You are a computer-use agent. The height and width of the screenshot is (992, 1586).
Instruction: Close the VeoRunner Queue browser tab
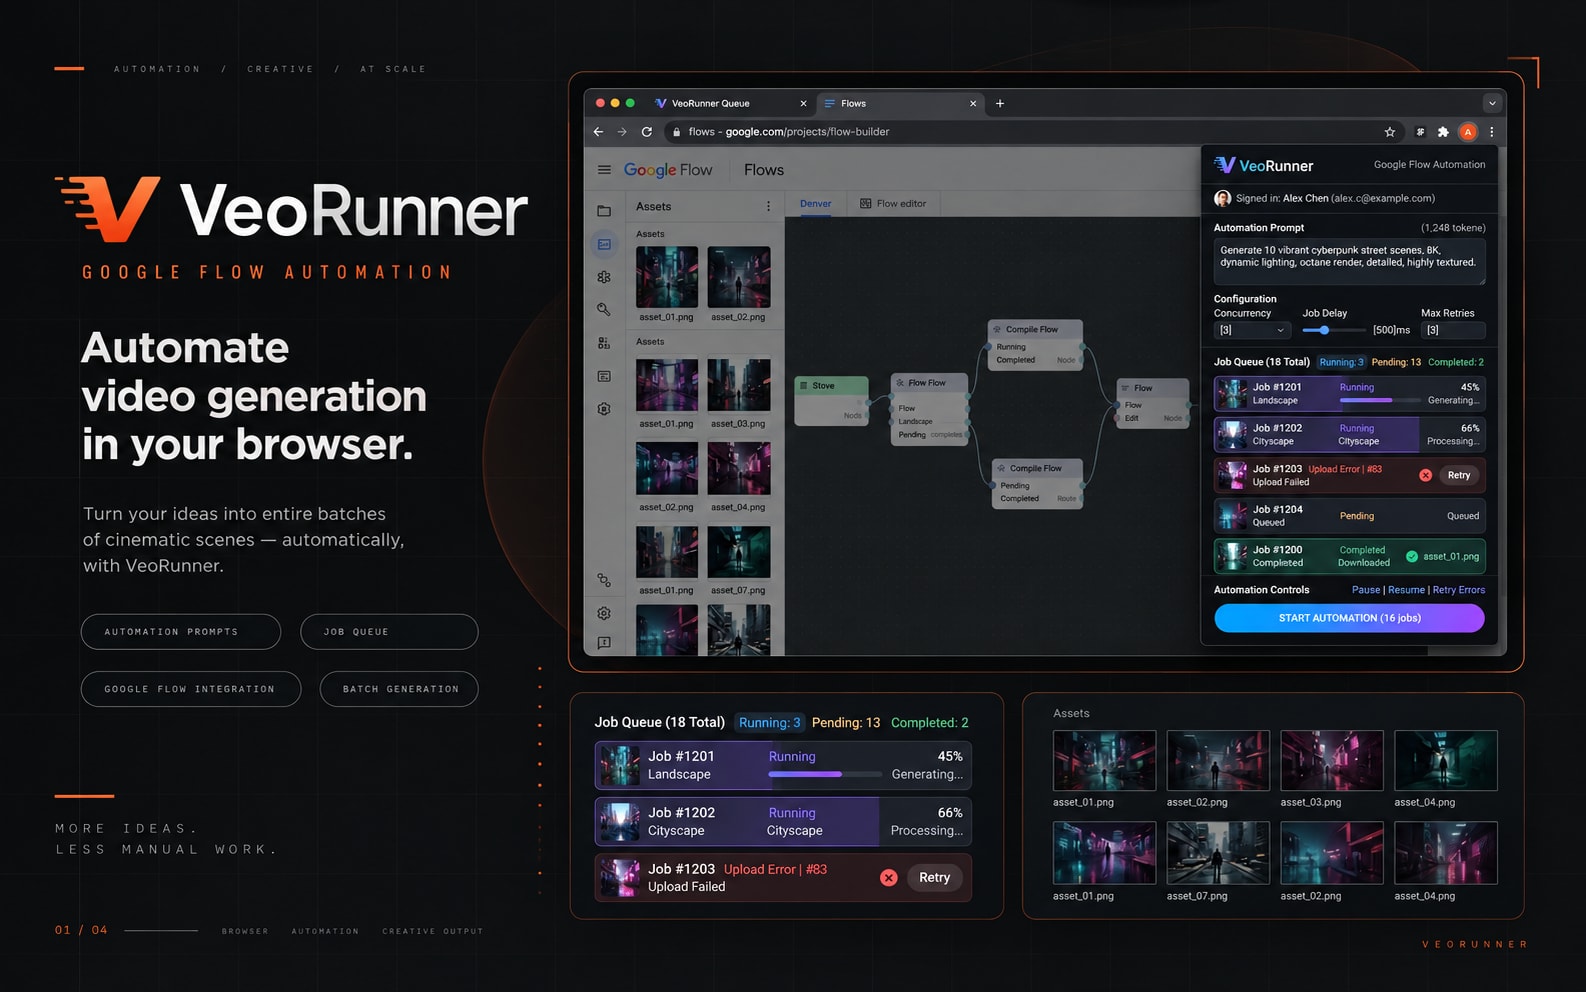coord(803,103)
